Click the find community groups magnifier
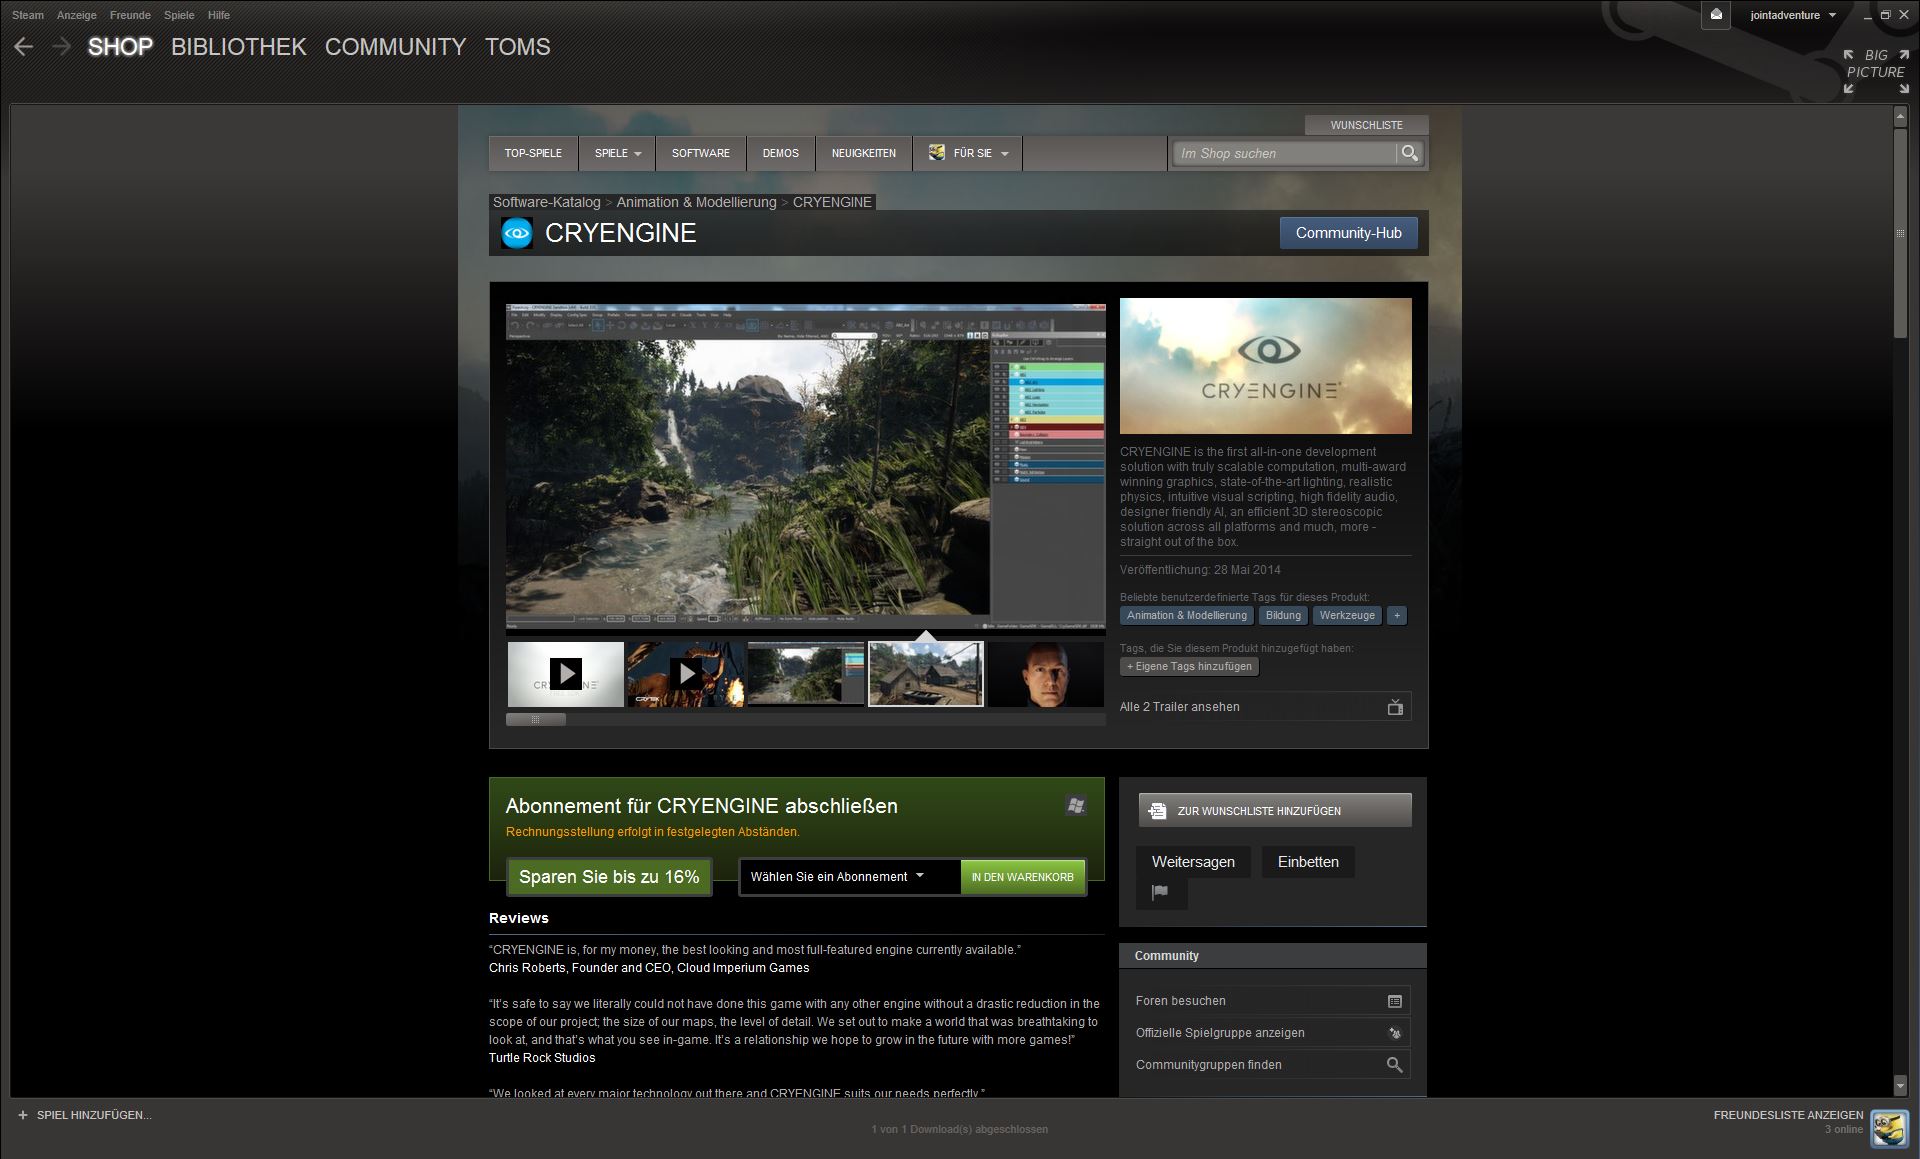 [x=1394, y=1065]
